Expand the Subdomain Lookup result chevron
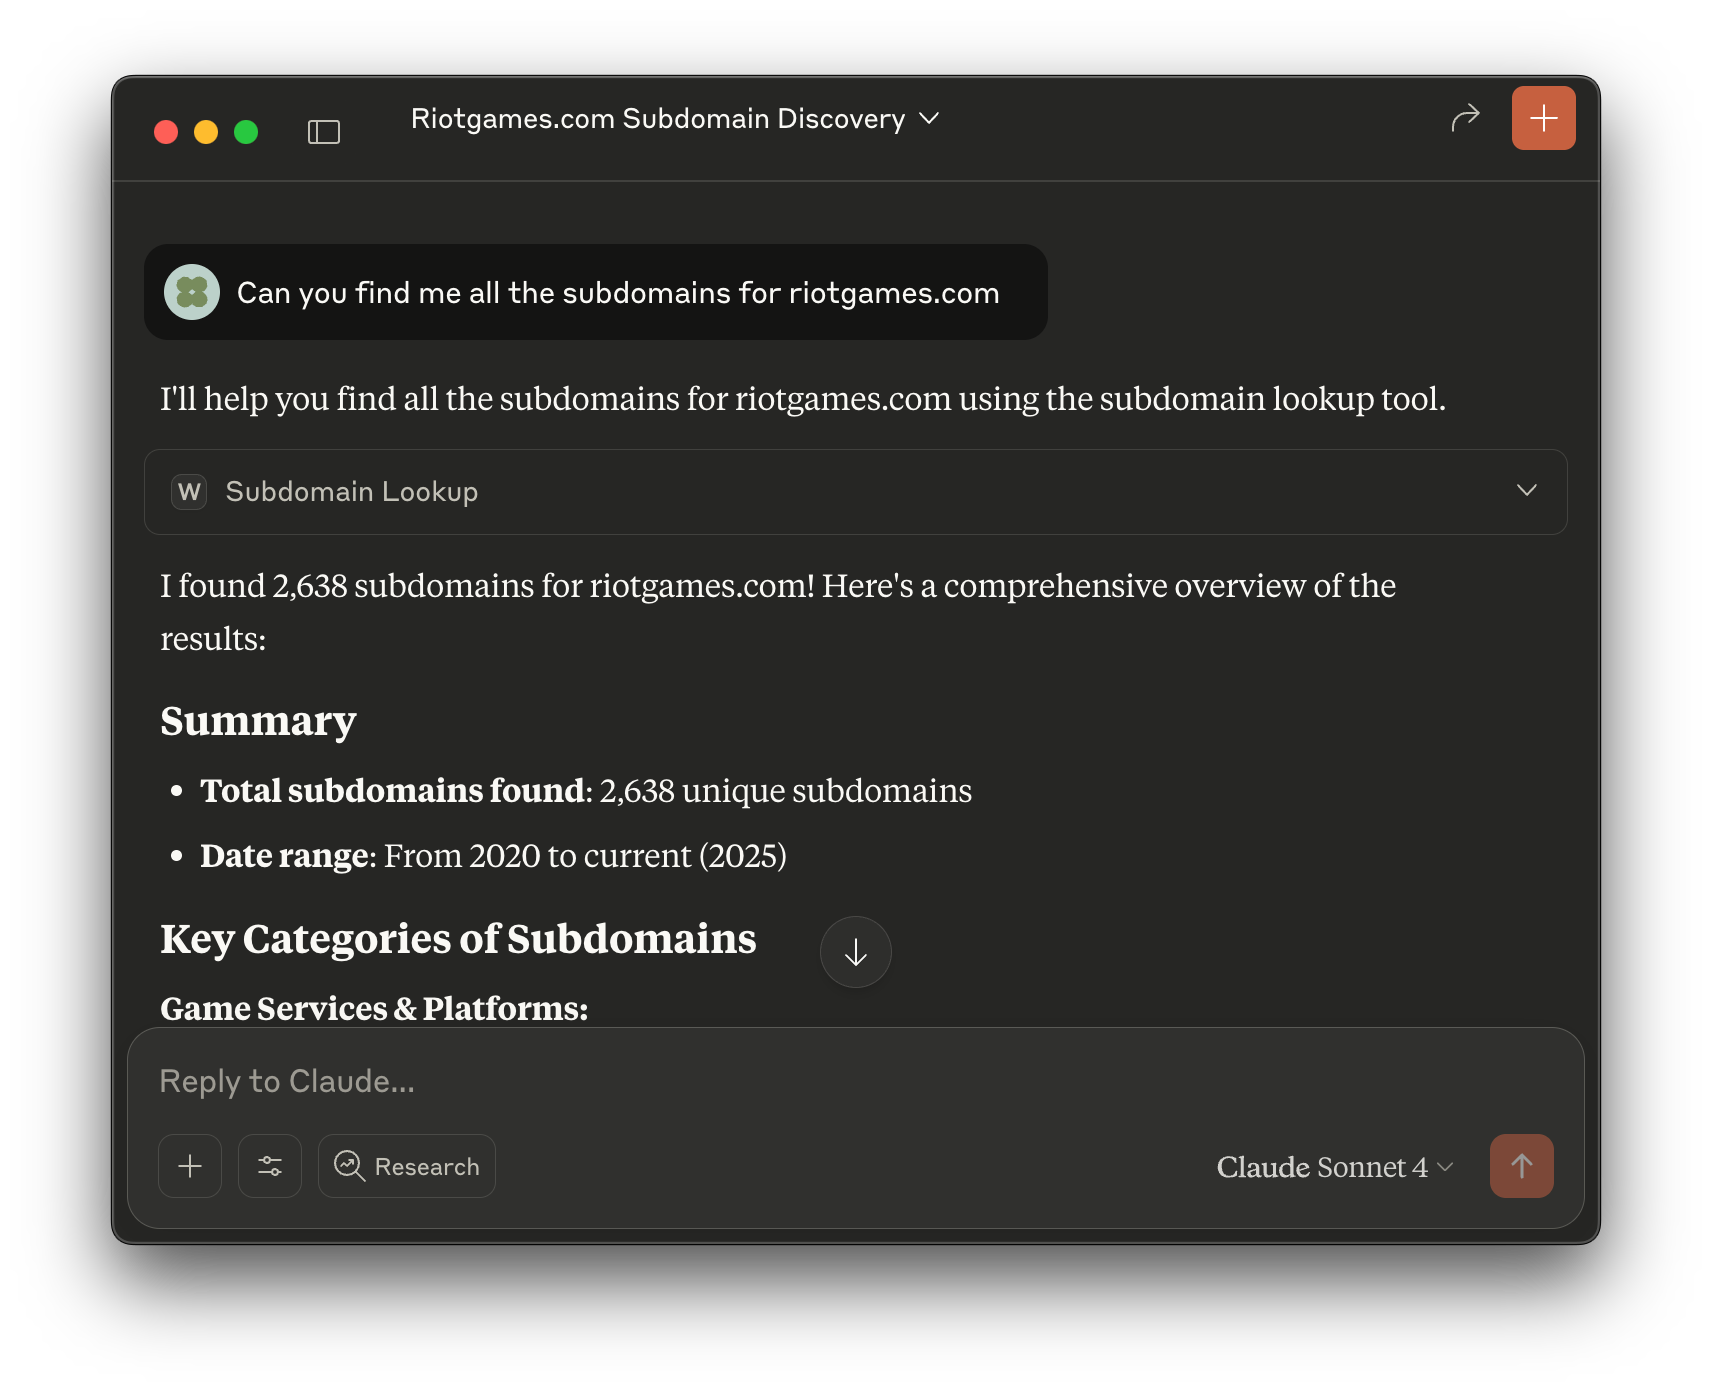 pyautogui.click(x=1527, y=491)
